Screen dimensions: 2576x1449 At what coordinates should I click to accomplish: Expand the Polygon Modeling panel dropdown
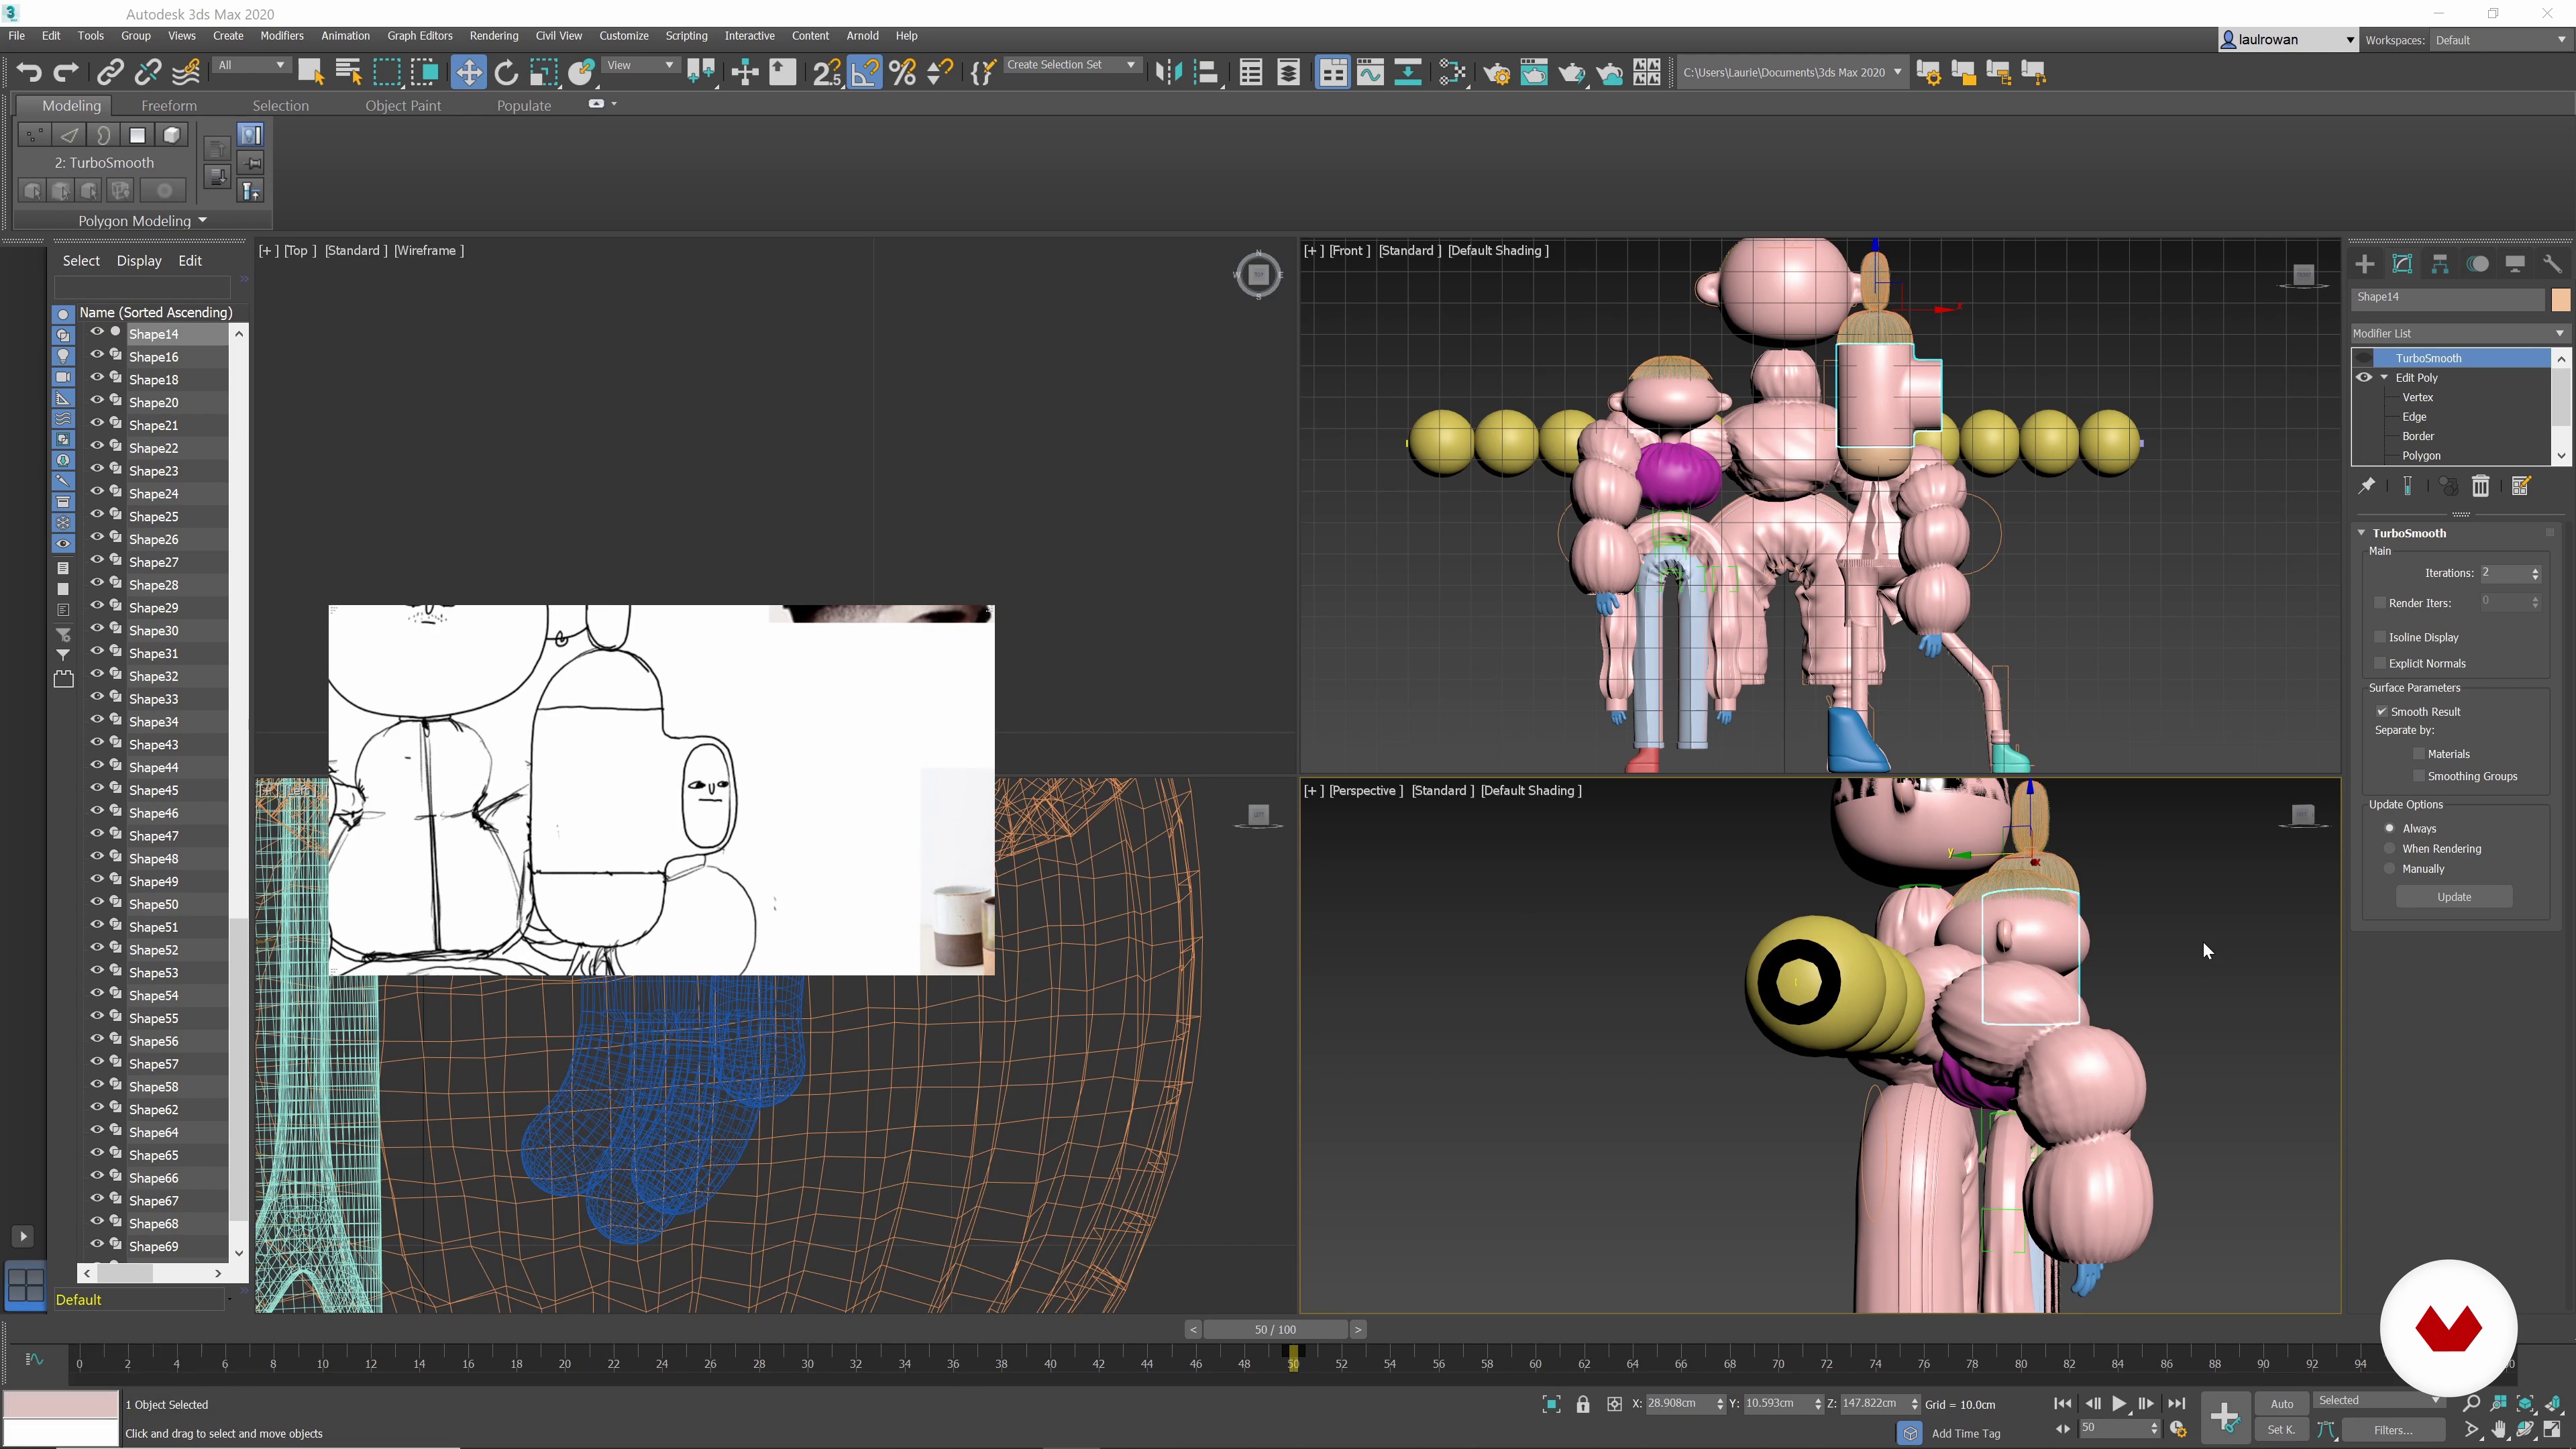click(142, 220)
